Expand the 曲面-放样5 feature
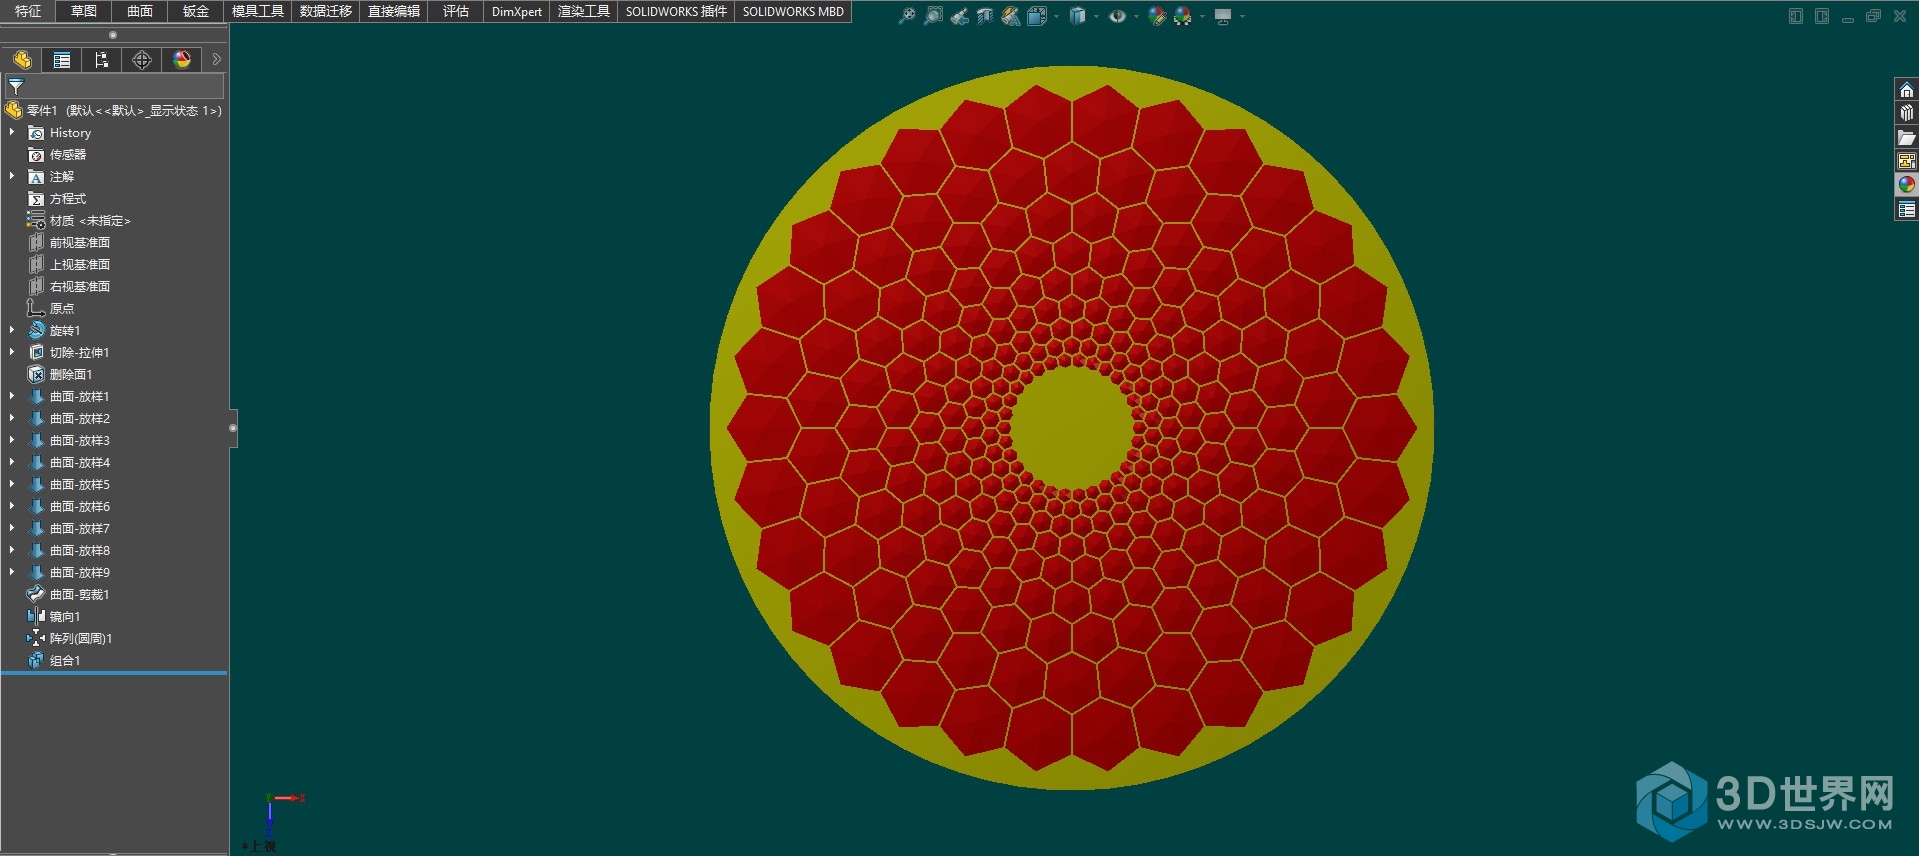Viewport: 1919px width, 856px height. (12, 484)
